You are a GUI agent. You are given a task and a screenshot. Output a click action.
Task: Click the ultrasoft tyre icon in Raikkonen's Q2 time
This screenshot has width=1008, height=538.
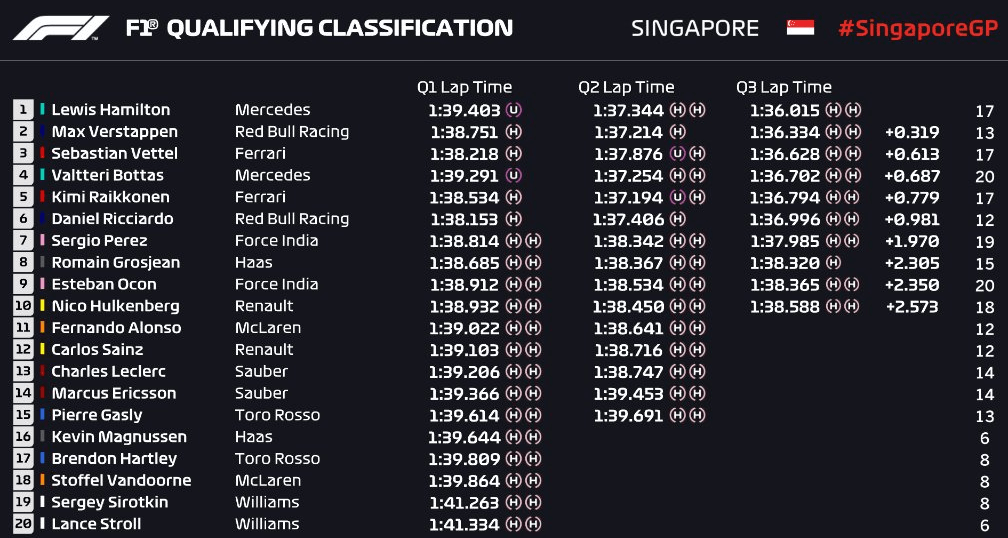coord(677,197)
